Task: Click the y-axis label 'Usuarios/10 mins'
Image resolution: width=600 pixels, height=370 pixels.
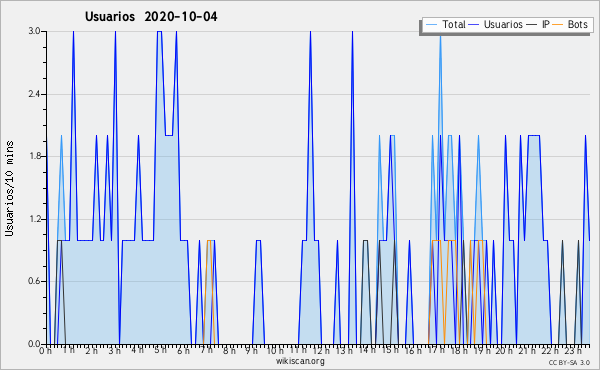Action: coord(9,189)
